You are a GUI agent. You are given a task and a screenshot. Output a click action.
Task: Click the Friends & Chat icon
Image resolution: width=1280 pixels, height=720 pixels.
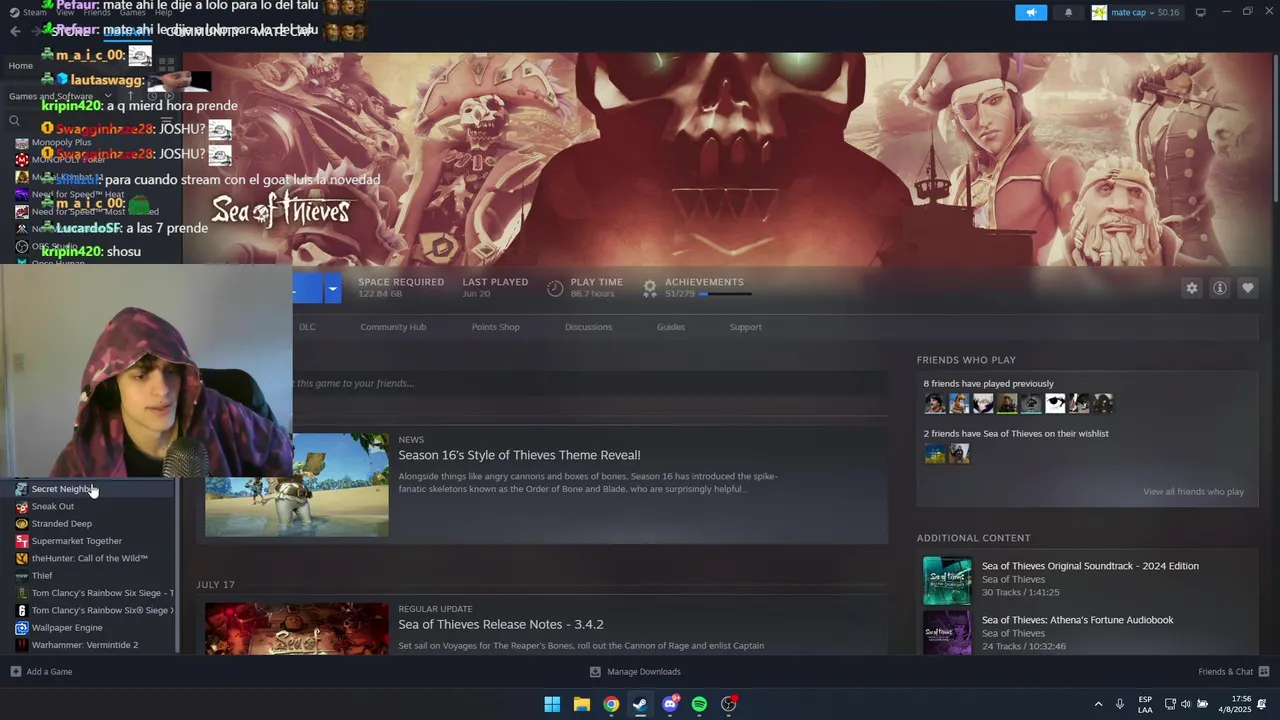[x=1264, y=672]
